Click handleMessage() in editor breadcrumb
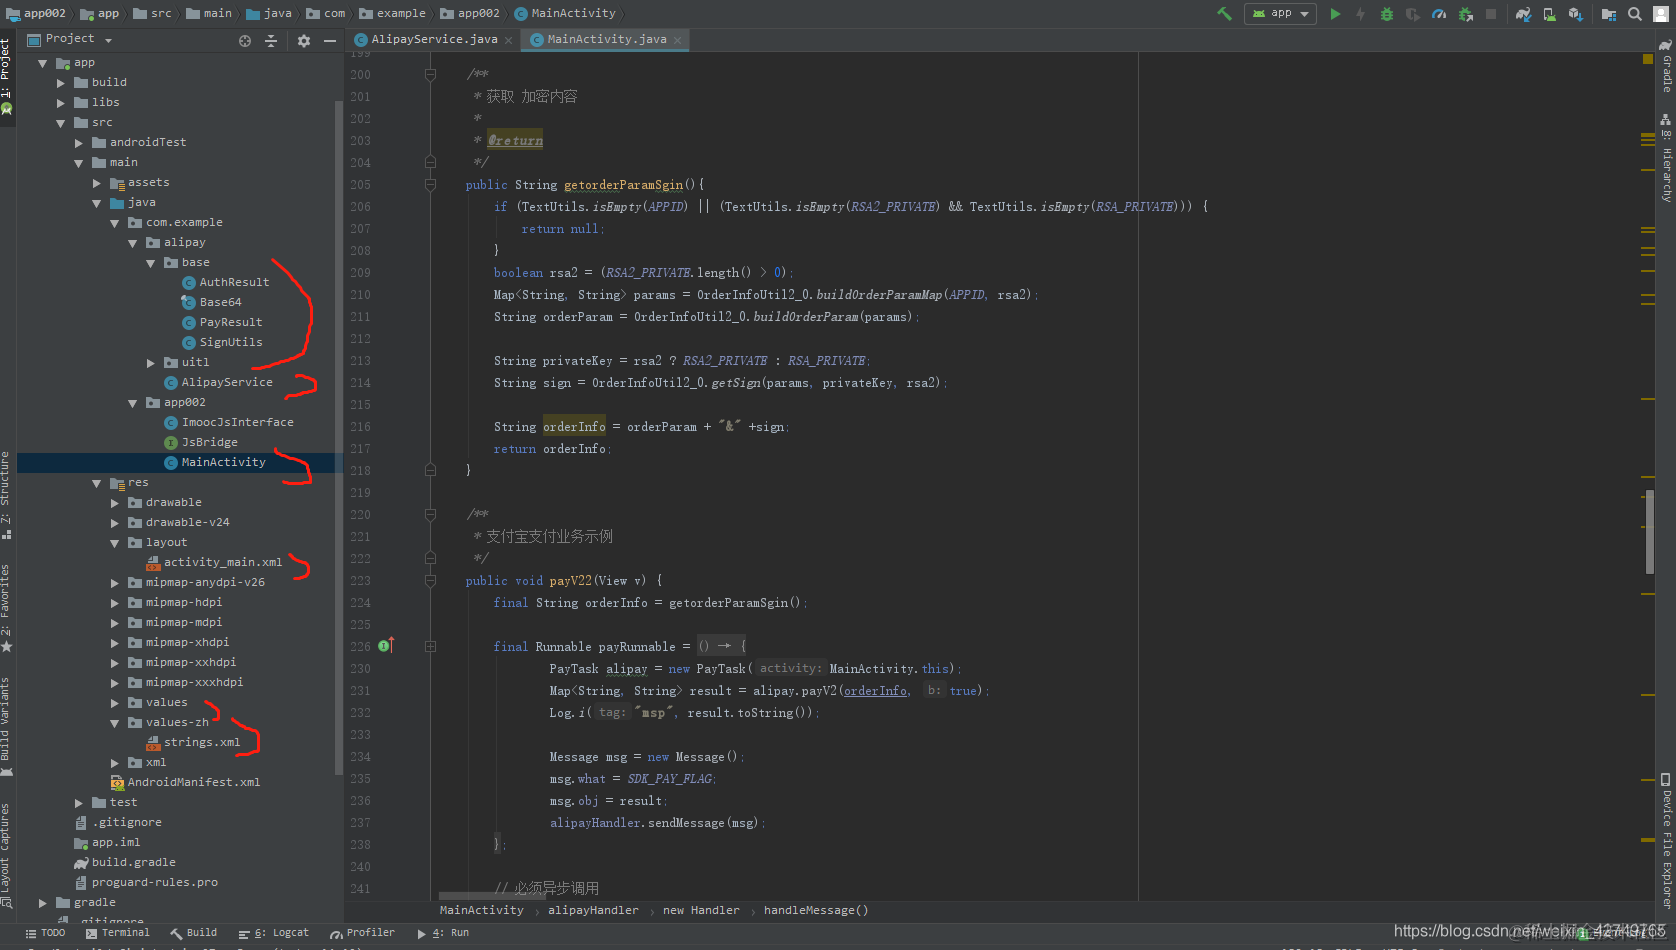This screenshot has width=1676, height=950. [816, 911]
